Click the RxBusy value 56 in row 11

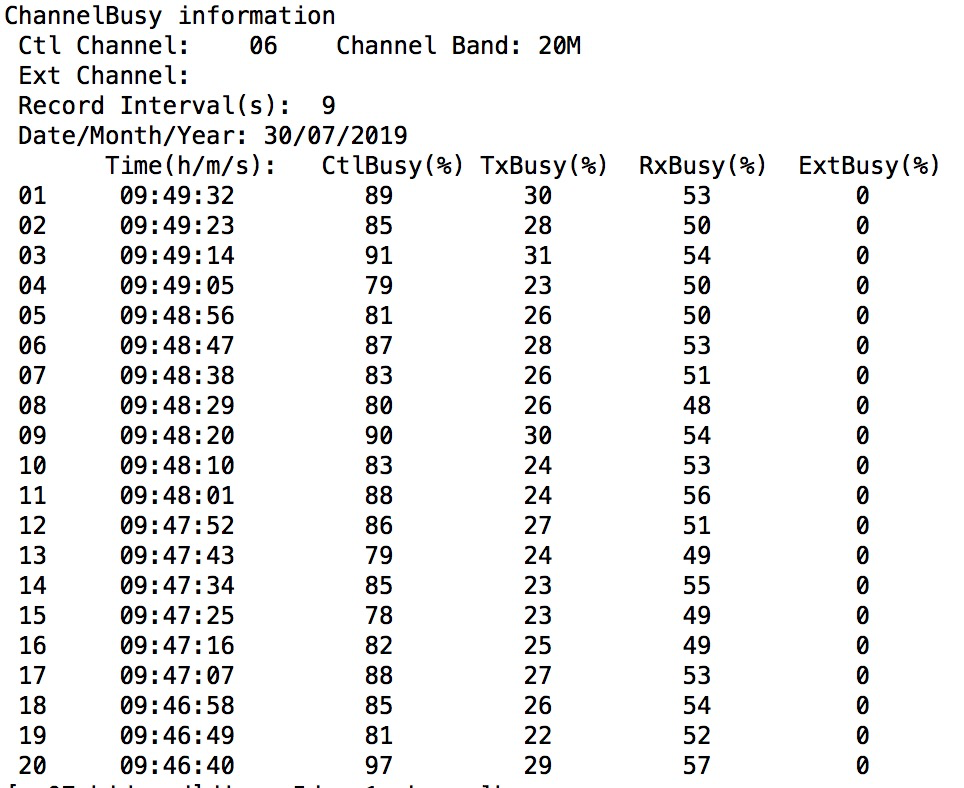pyautogui.click(x=697, y=496)
